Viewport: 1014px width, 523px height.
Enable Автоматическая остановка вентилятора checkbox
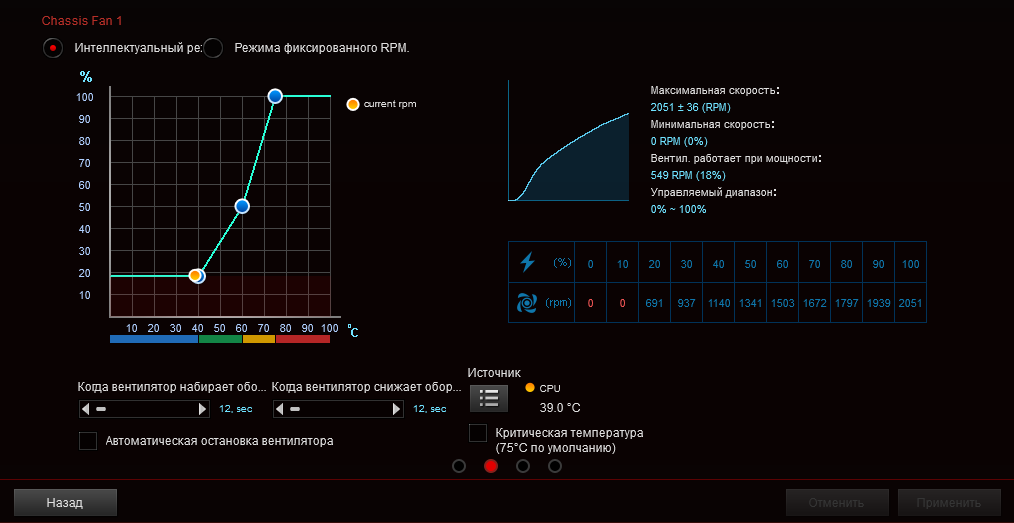(87, 441)
